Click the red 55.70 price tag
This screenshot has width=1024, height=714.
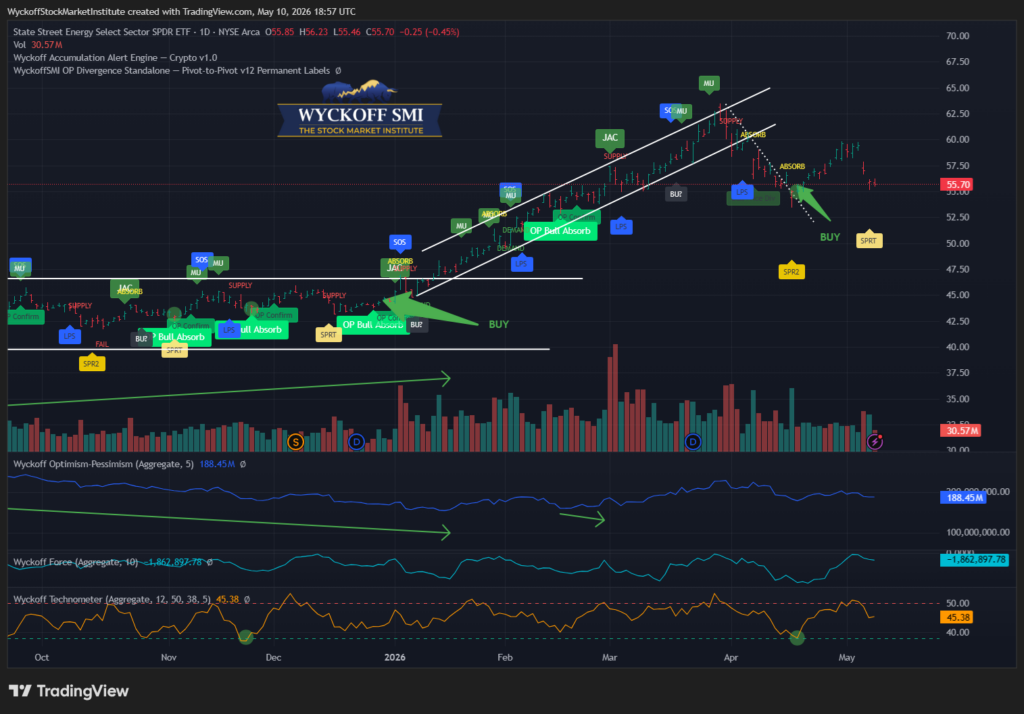pyautogui.click(x=957, y=185)
